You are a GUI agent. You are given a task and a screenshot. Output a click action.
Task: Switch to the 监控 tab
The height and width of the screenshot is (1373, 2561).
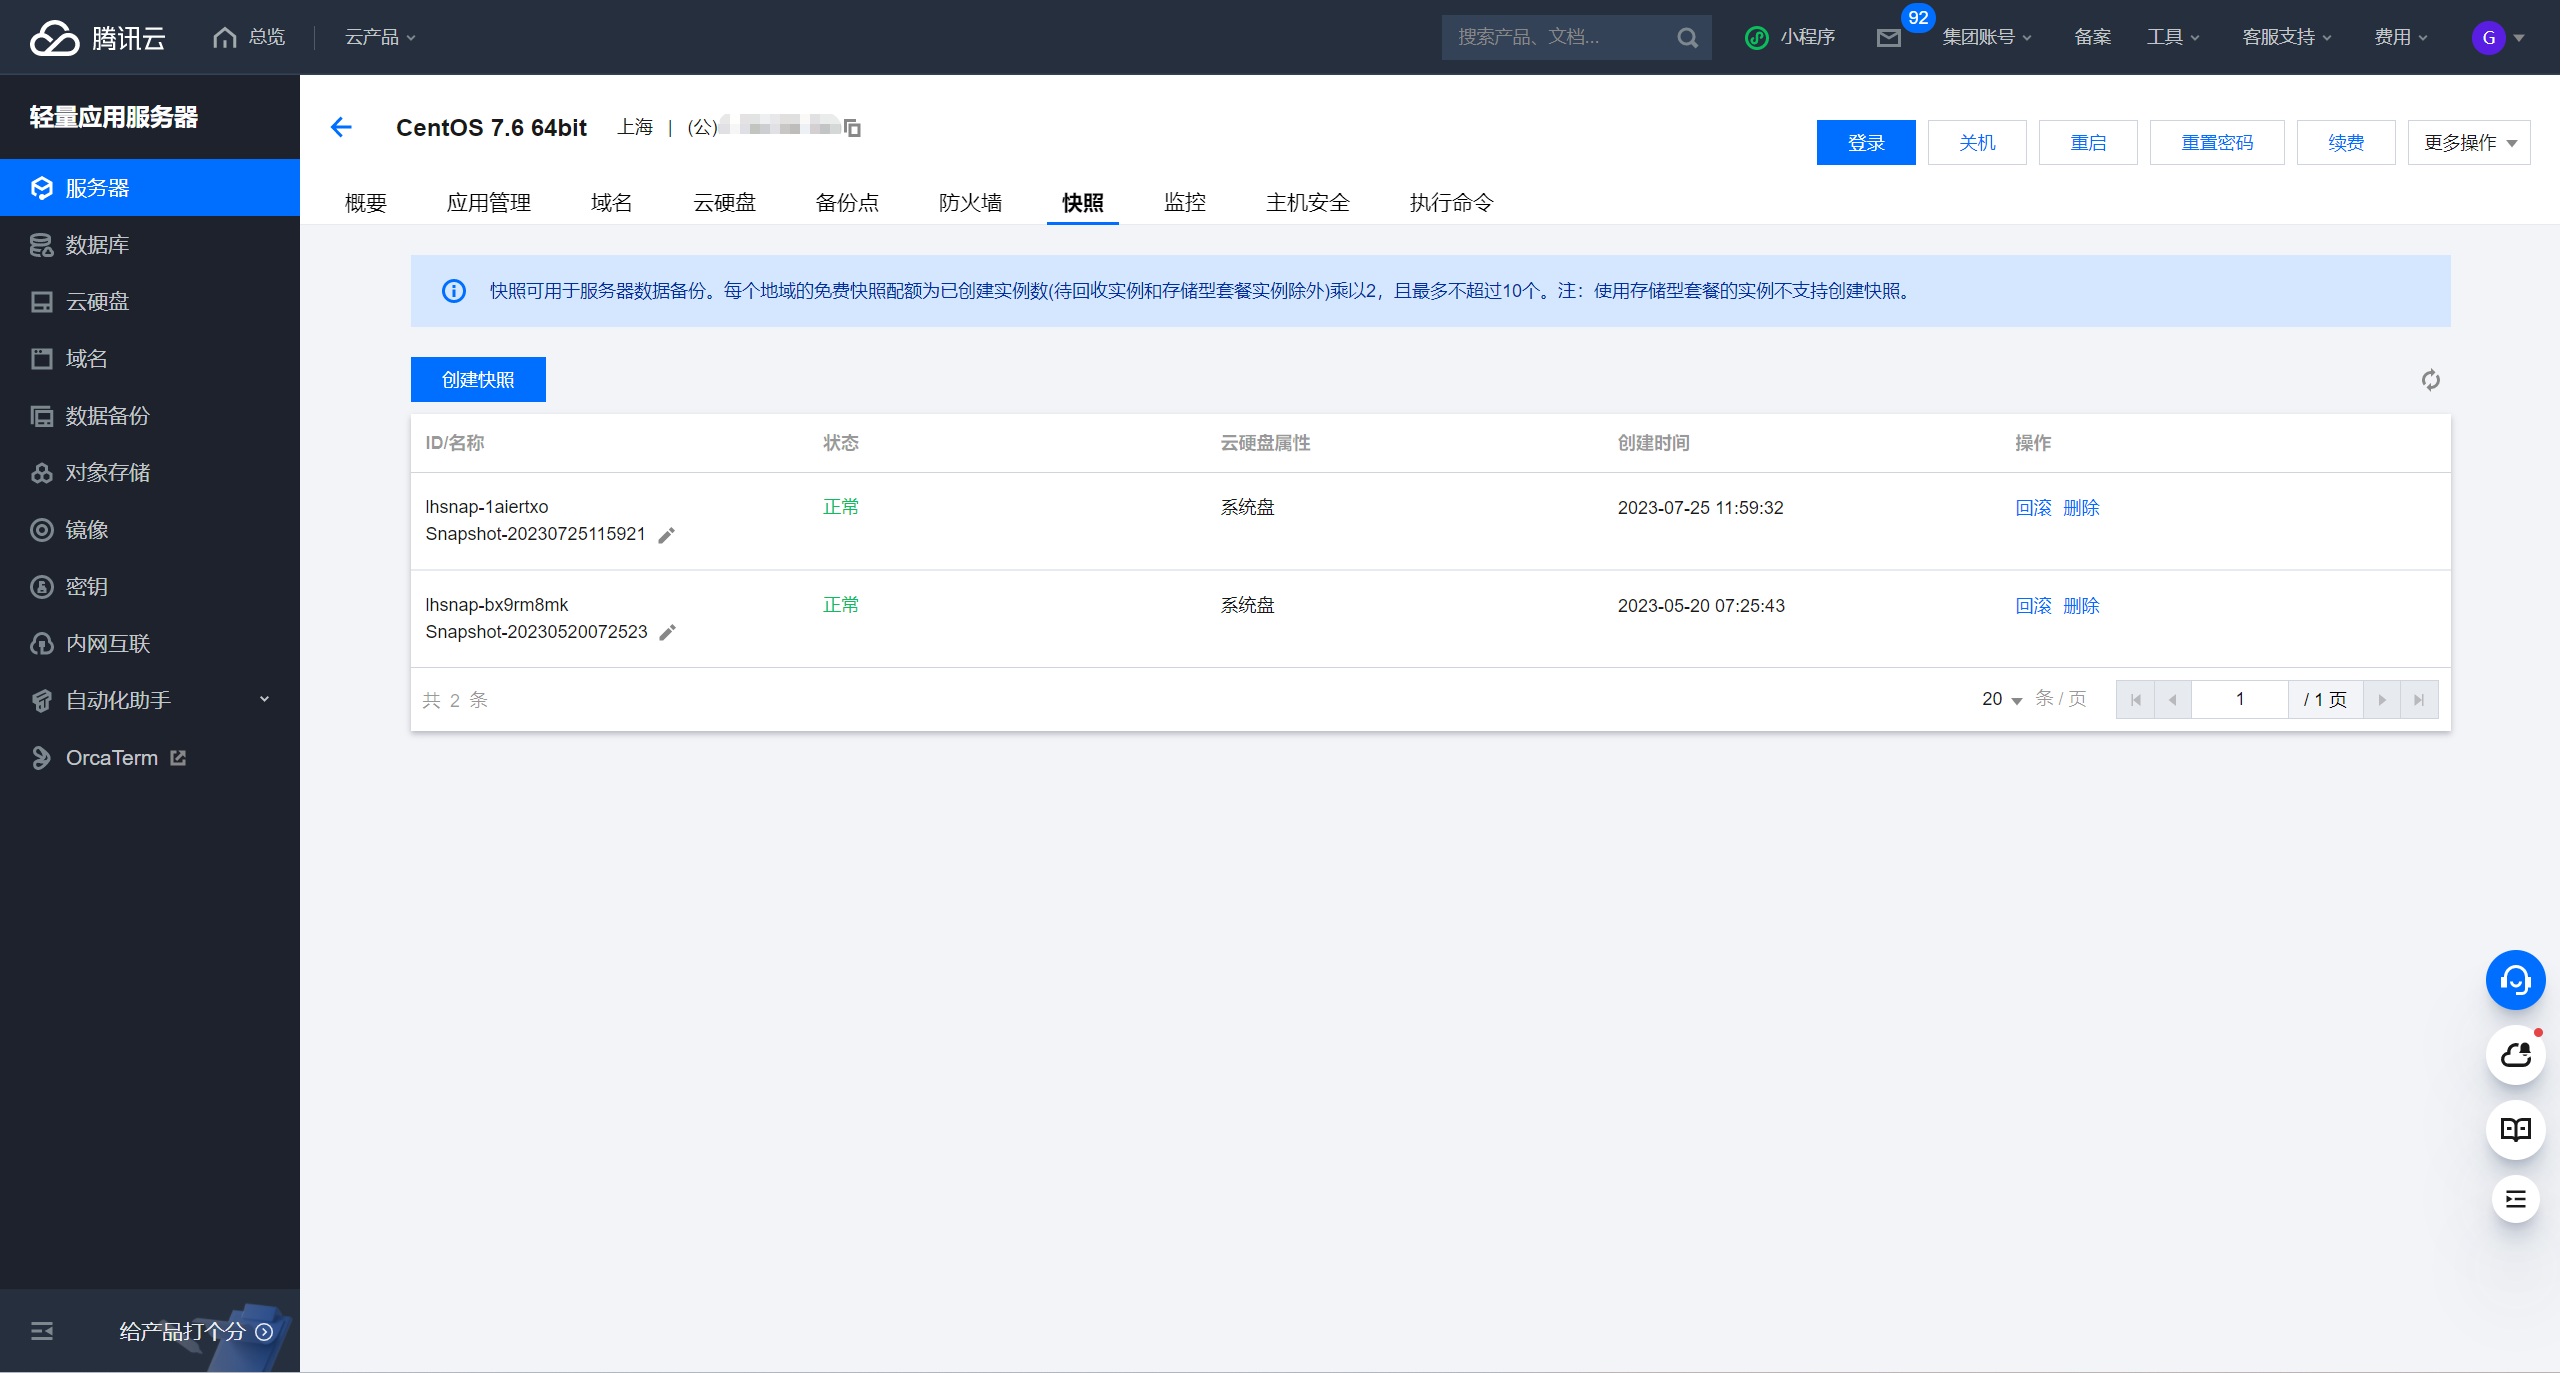coord(1185,203)
